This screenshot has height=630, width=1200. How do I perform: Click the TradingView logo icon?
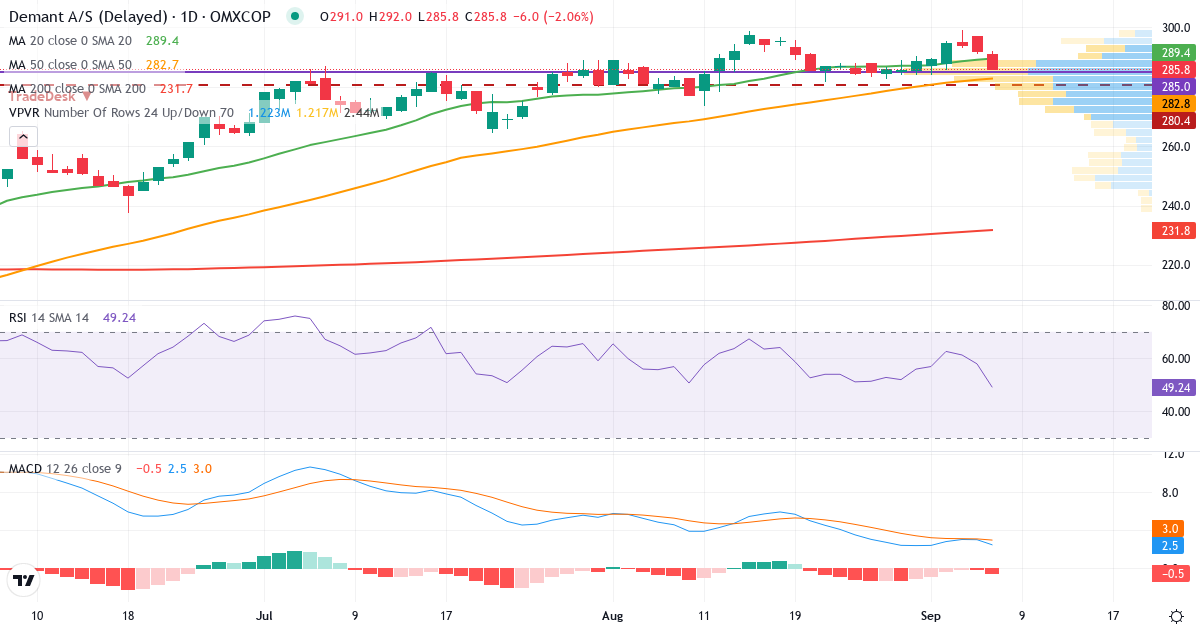23,578
